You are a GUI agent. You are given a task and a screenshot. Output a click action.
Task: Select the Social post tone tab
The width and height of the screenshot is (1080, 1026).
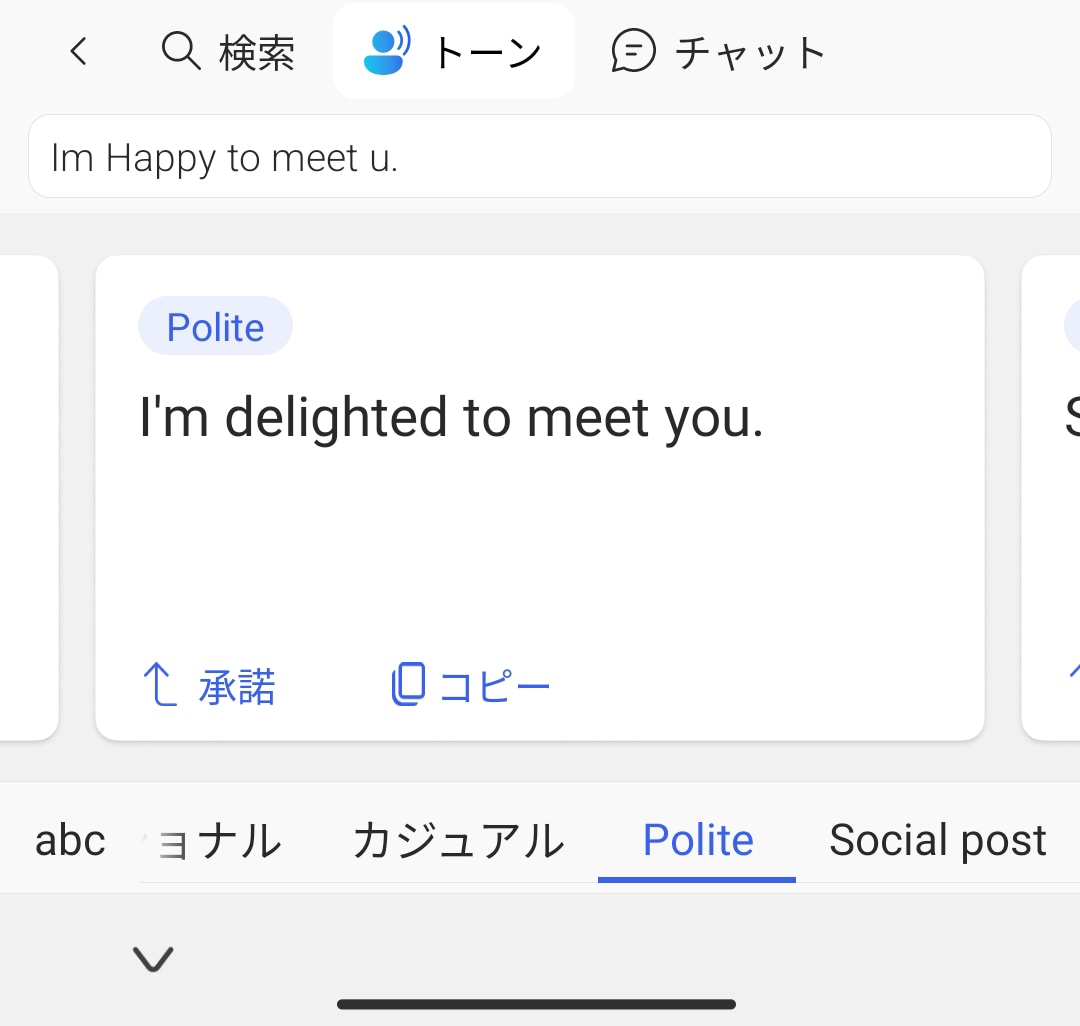tap(937, 841)
